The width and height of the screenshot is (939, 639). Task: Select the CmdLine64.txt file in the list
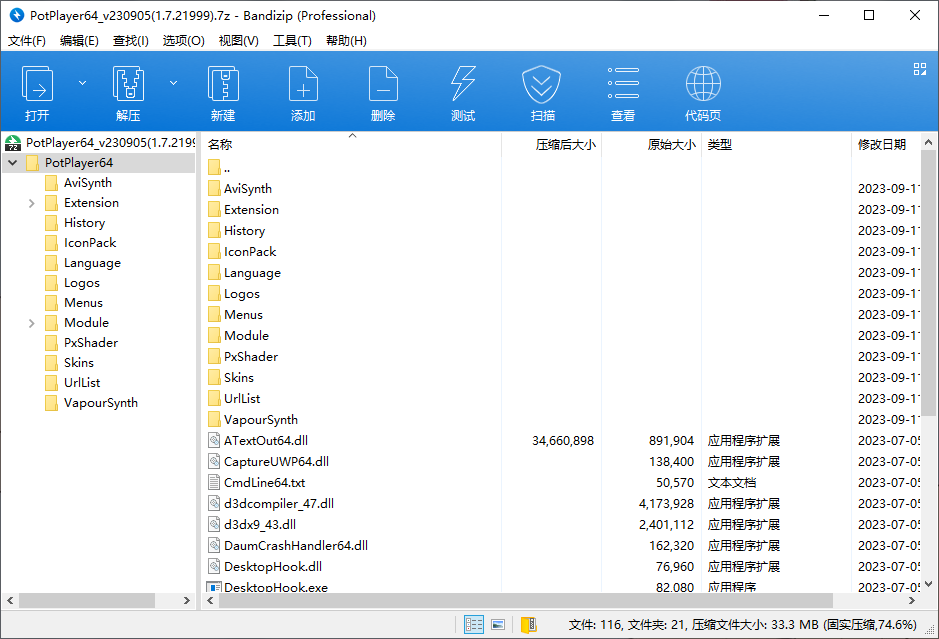click(x=266, y=482)
